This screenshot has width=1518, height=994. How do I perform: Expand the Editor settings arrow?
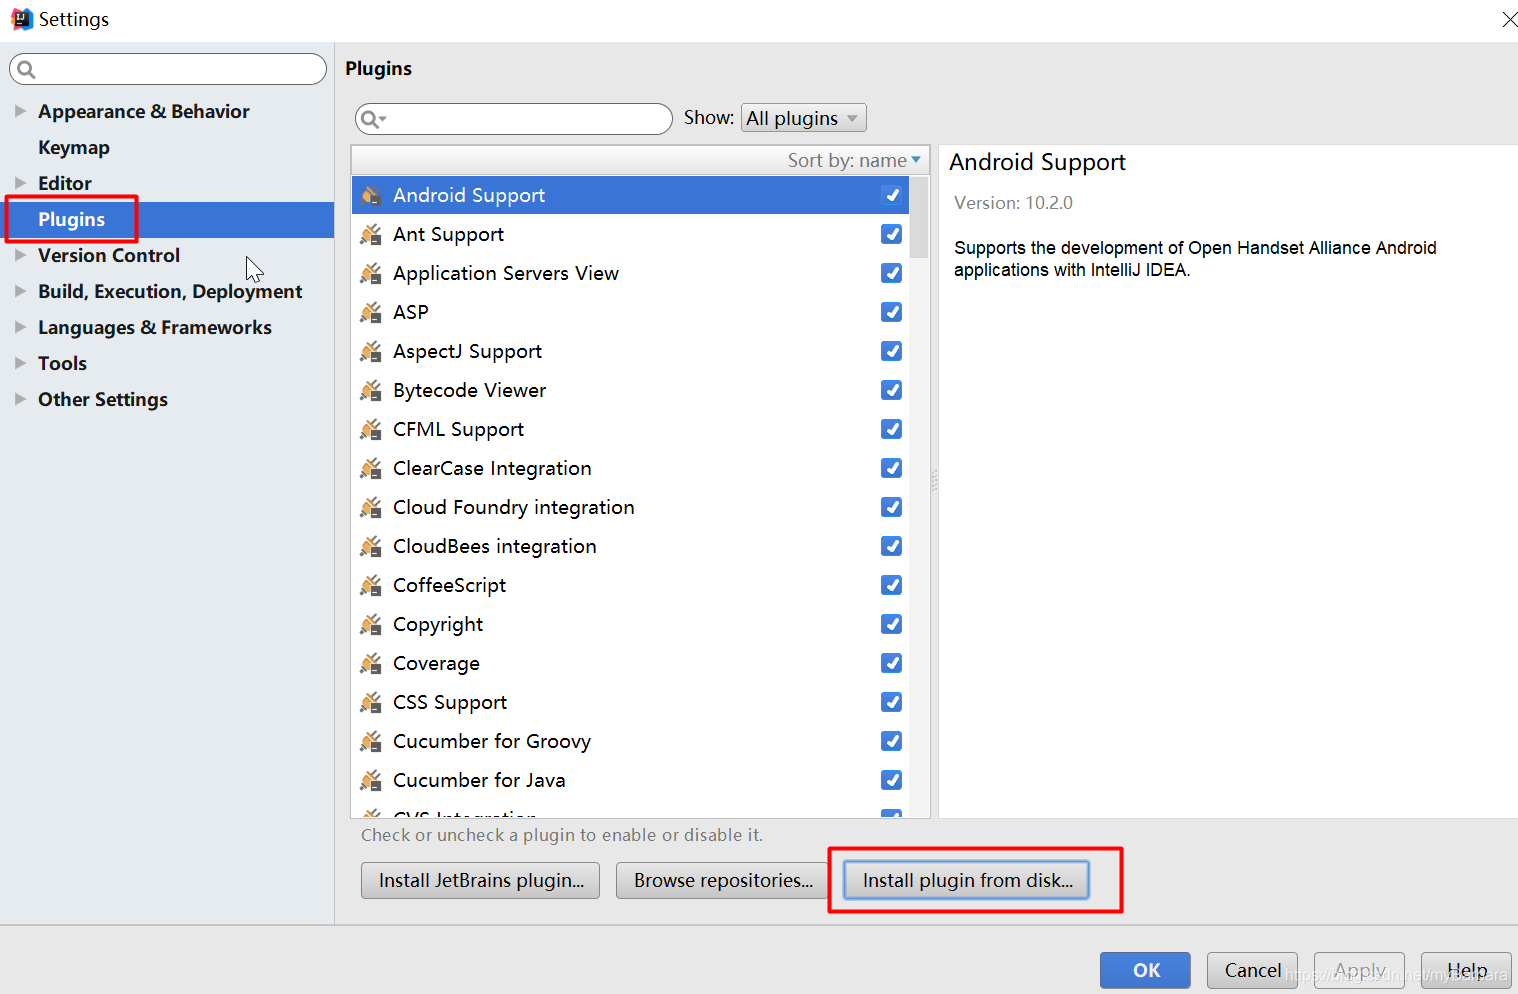(20, 183)
